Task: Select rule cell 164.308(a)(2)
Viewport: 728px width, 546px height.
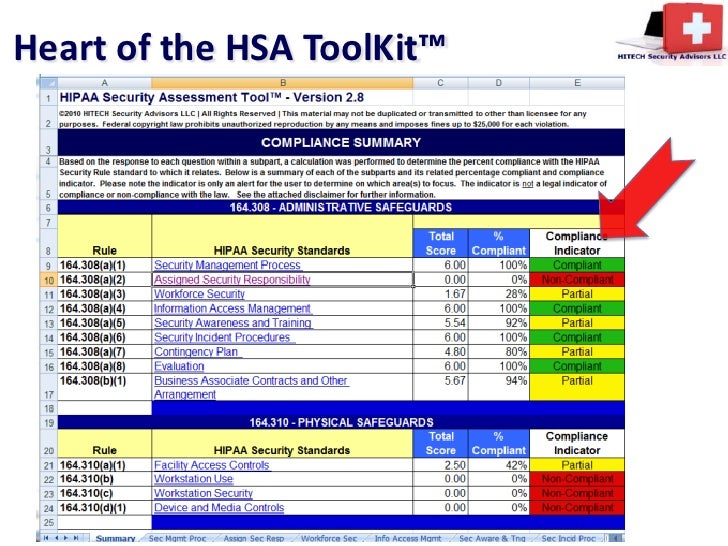Action: click(104, 280)
